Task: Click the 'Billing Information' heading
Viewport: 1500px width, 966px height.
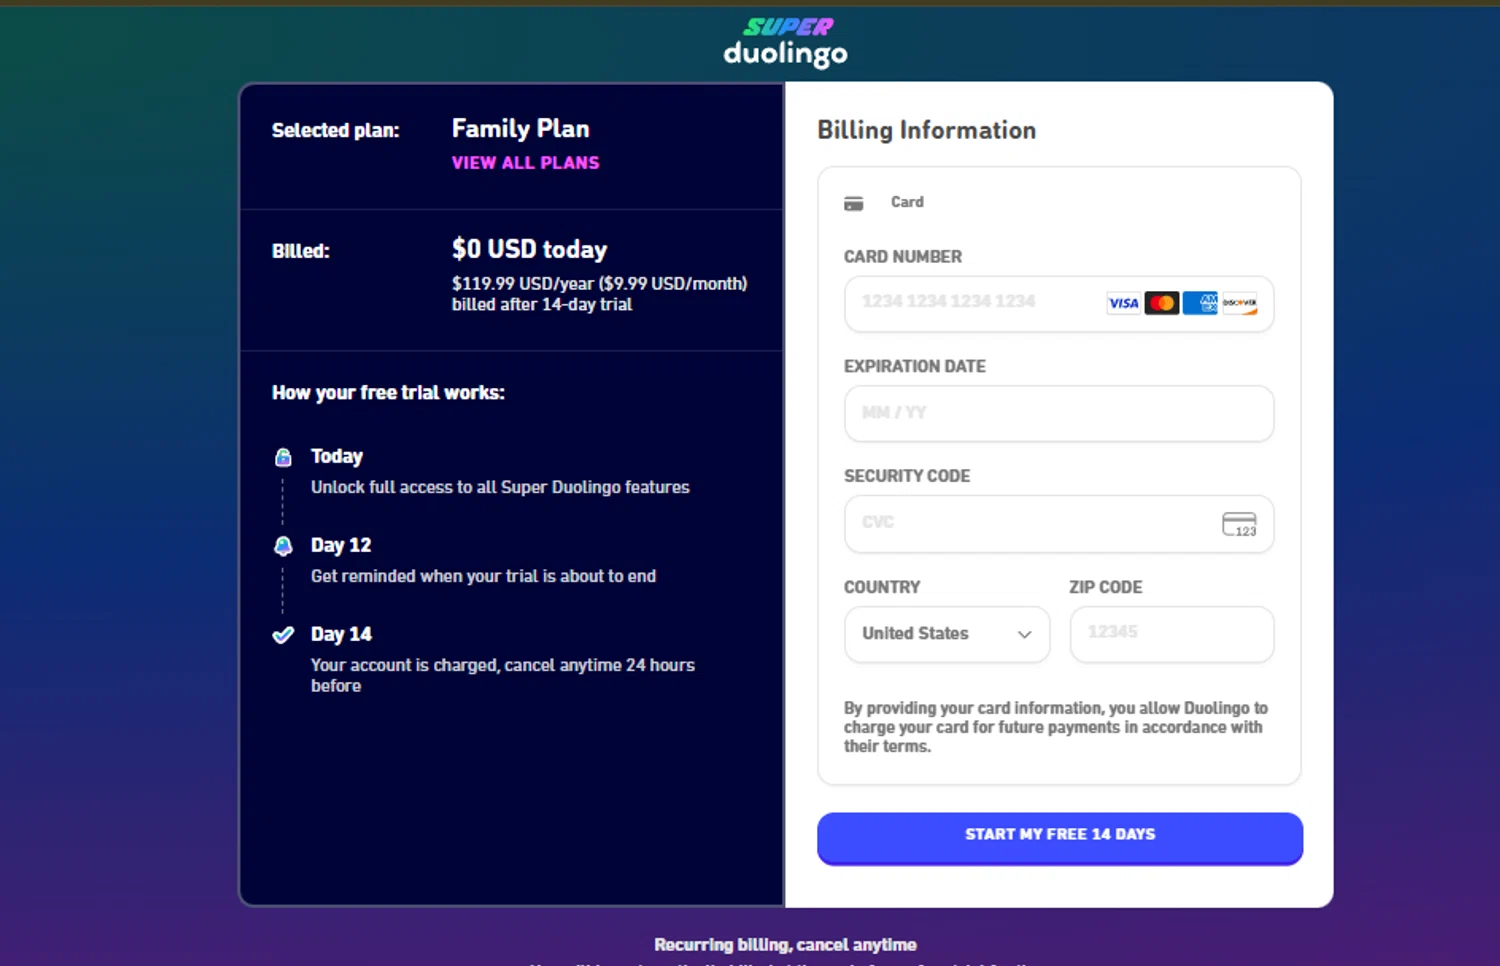Action: (926, 130)
